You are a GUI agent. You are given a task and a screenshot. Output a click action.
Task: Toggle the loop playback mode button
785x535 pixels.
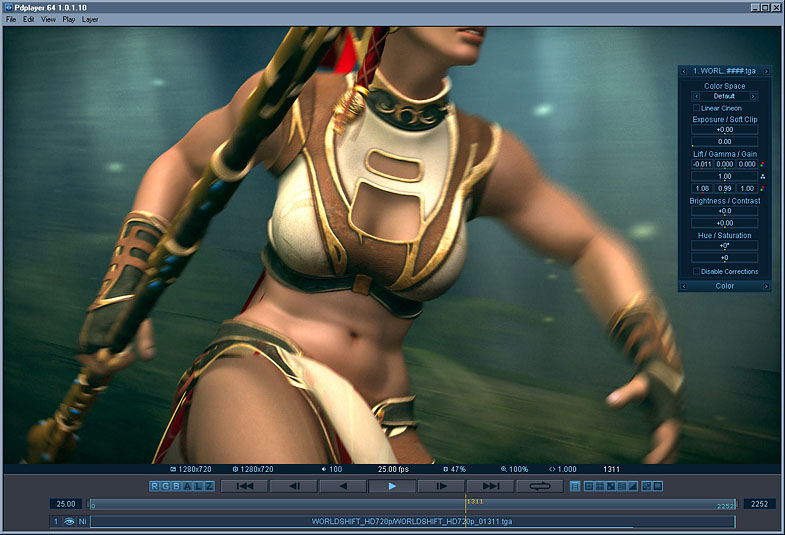(x=540, y=486)
